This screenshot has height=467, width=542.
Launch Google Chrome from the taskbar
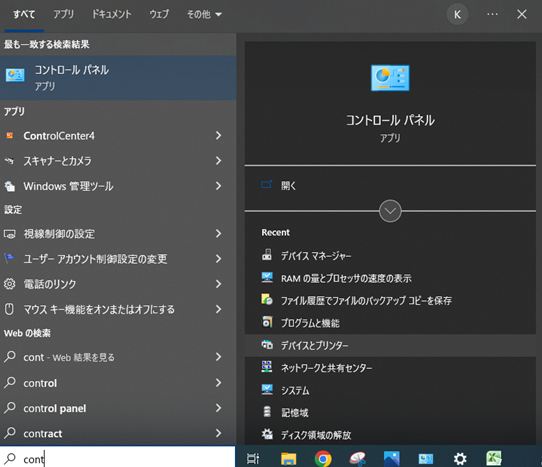pos(323,459)
